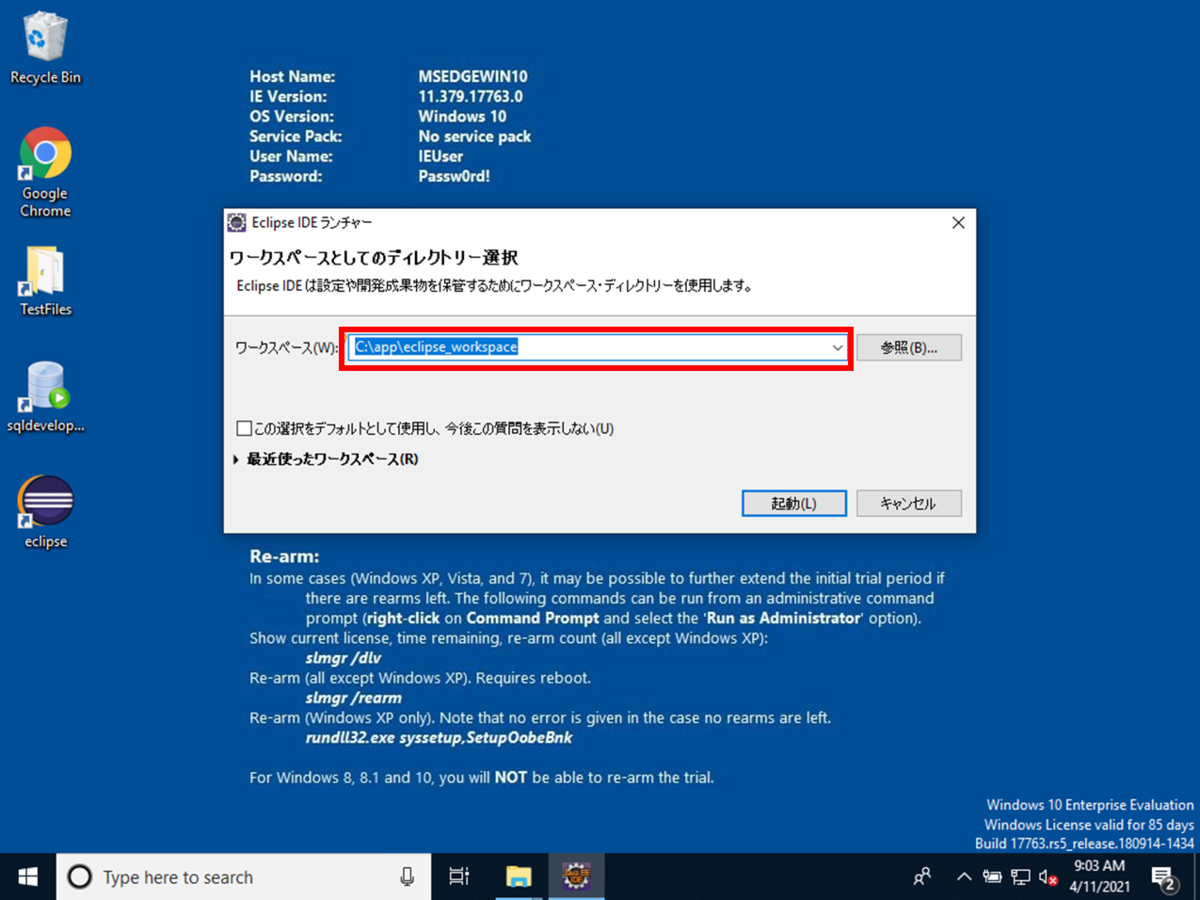1200x900 pixels.
Task: Open the Windows Start menu
Action: pos(28,877)
